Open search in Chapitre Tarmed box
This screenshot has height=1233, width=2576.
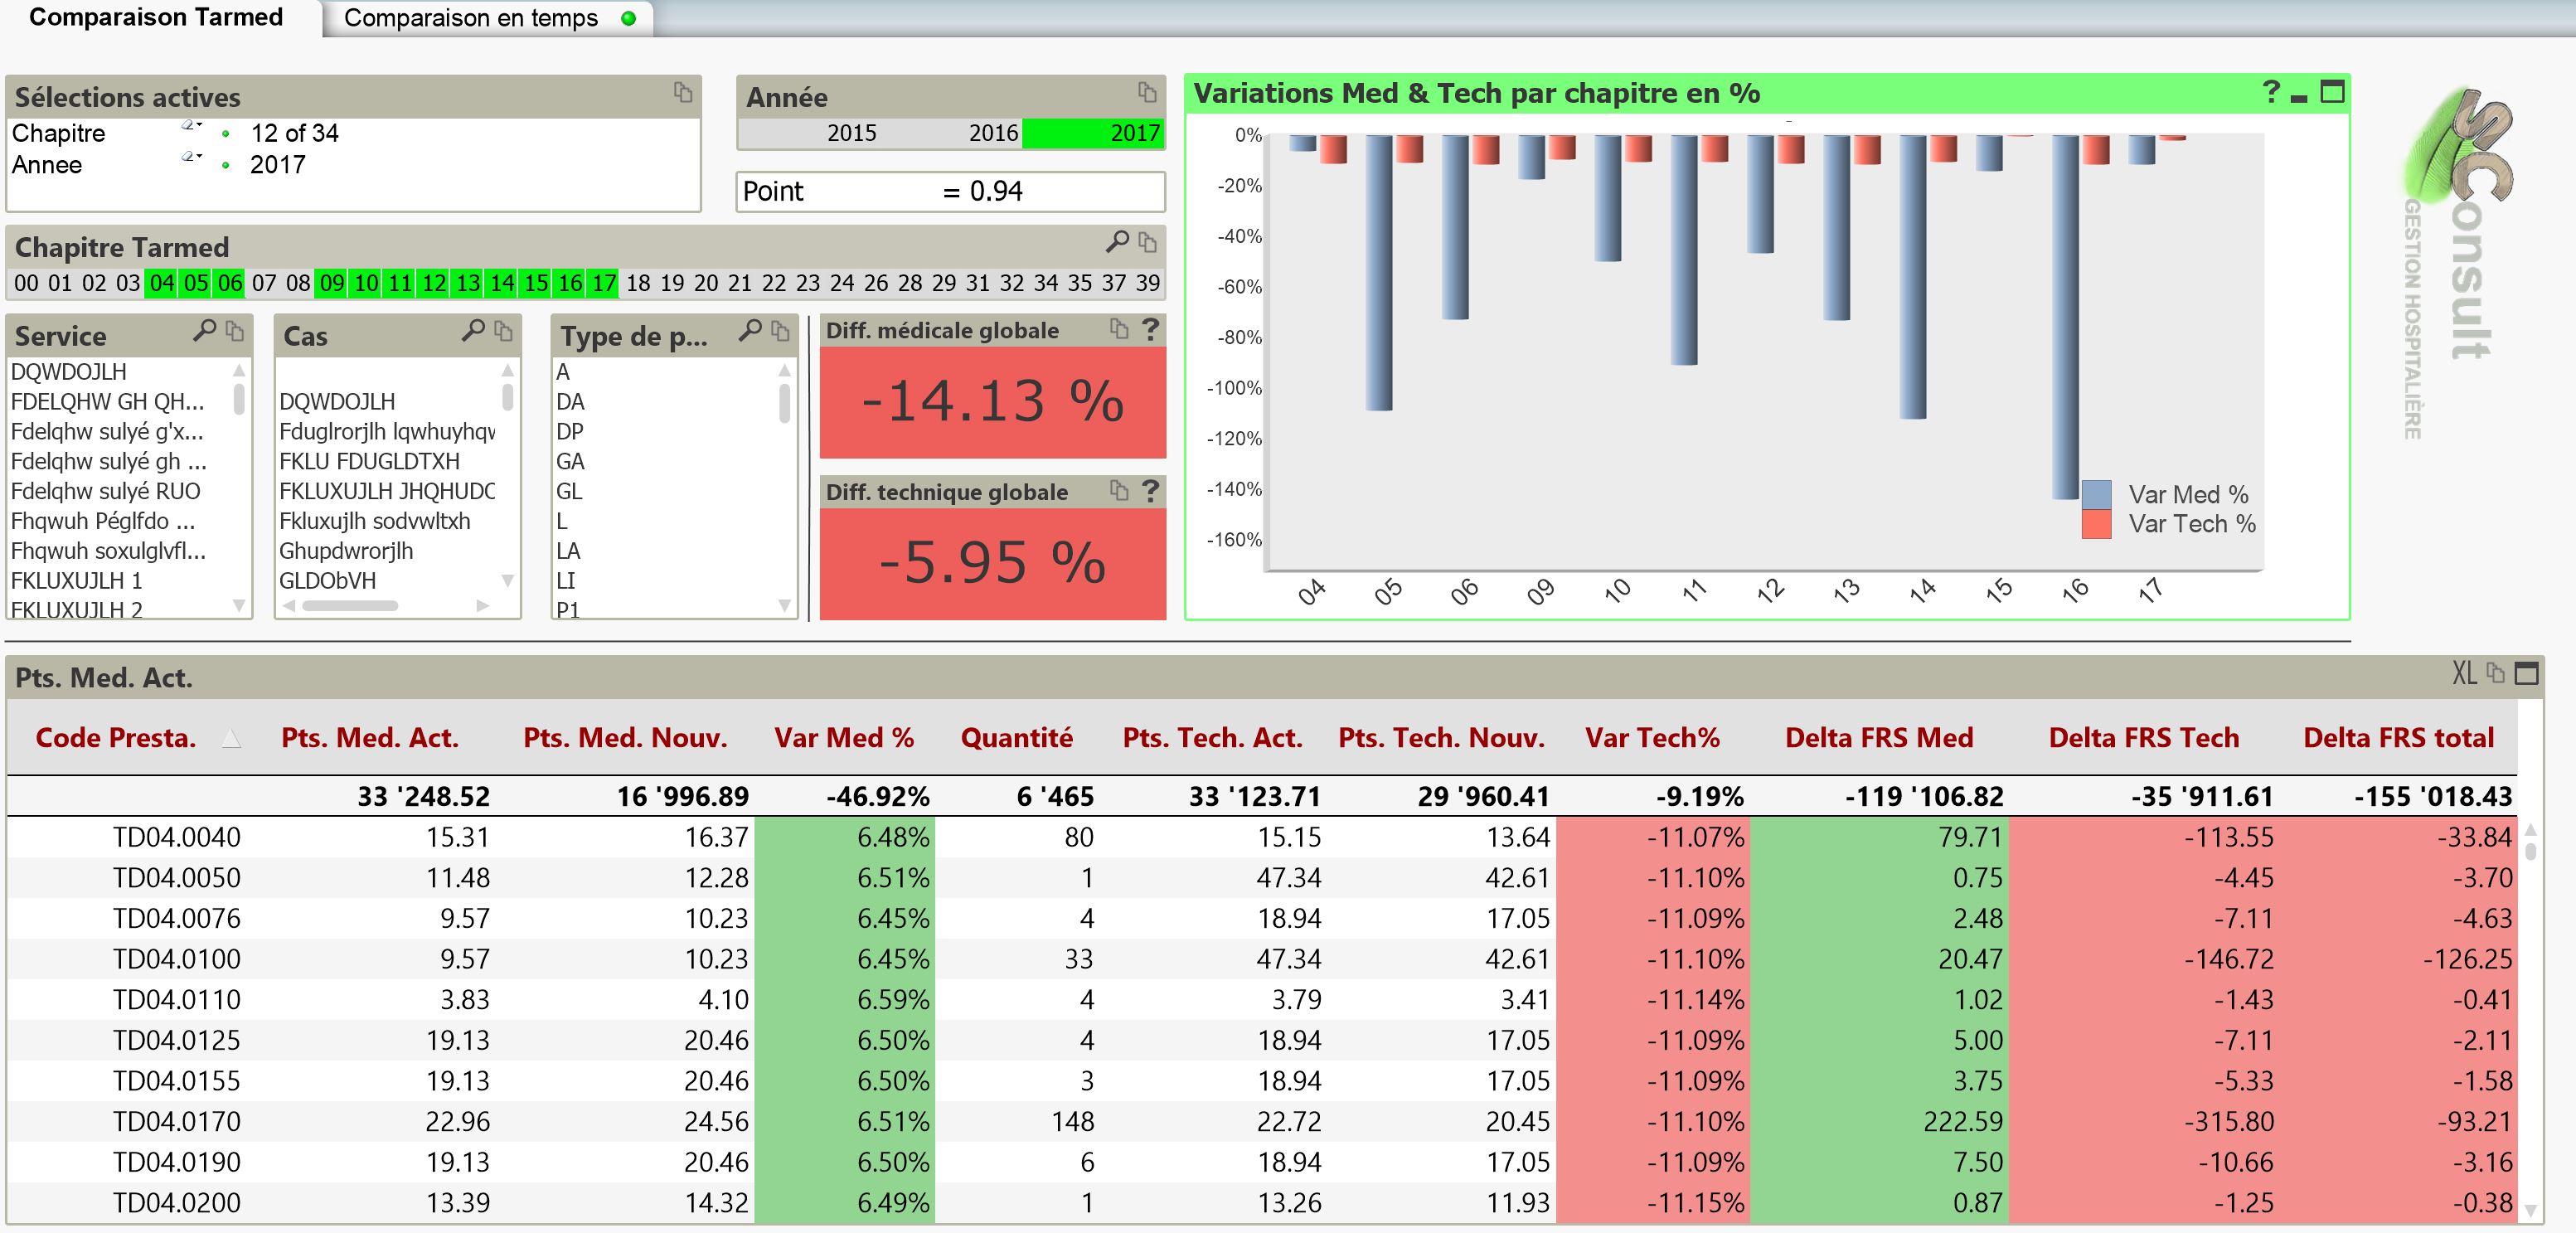(1117, 241)
